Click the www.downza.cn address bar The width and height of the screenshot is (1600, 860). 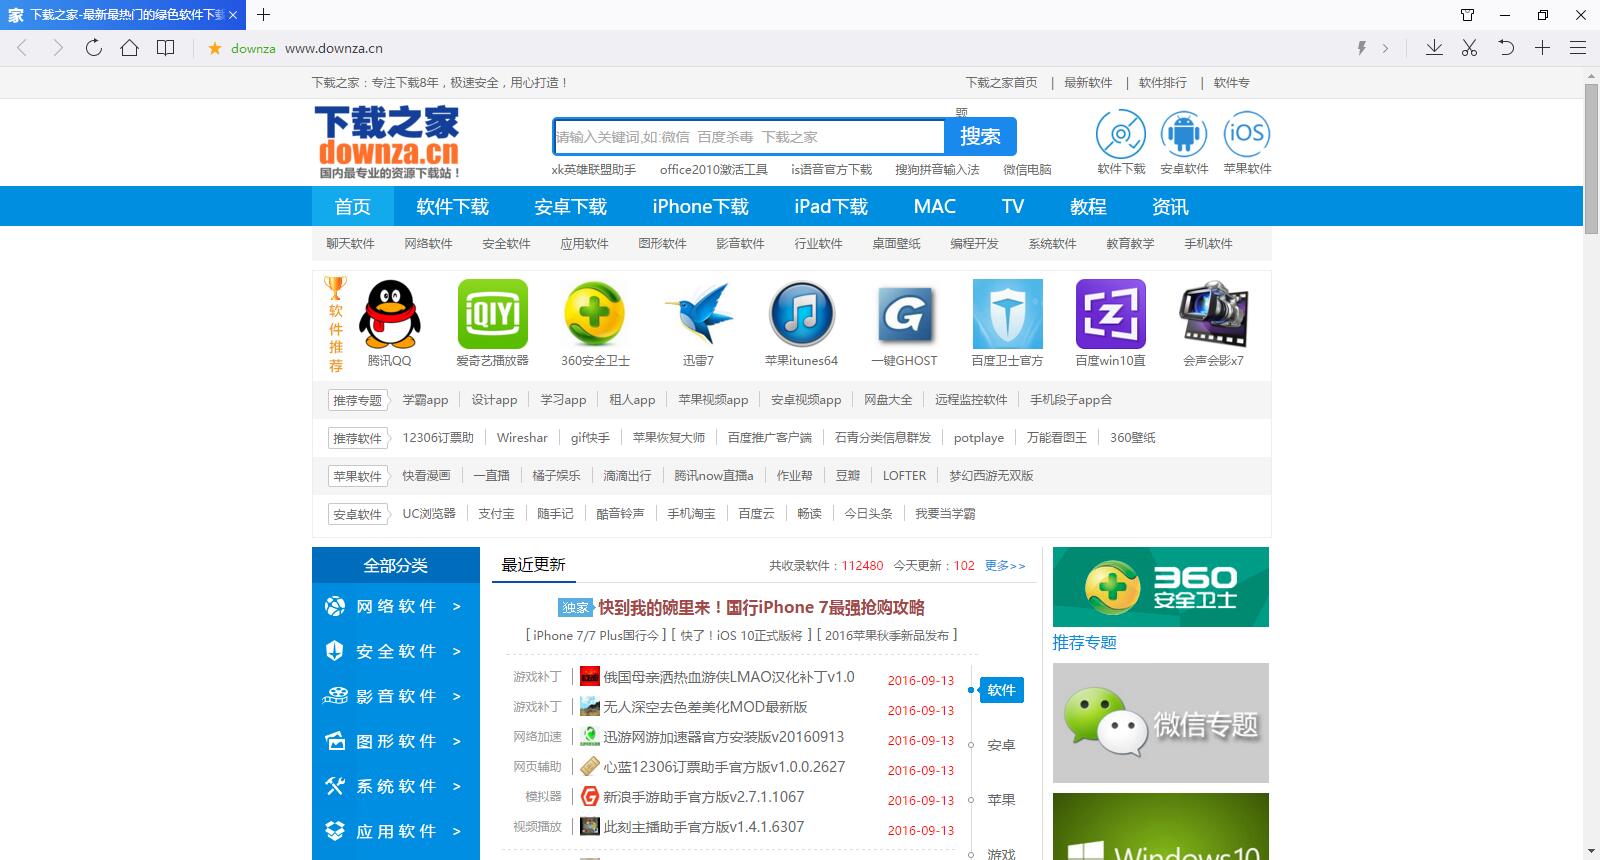(x=334, y=48)
